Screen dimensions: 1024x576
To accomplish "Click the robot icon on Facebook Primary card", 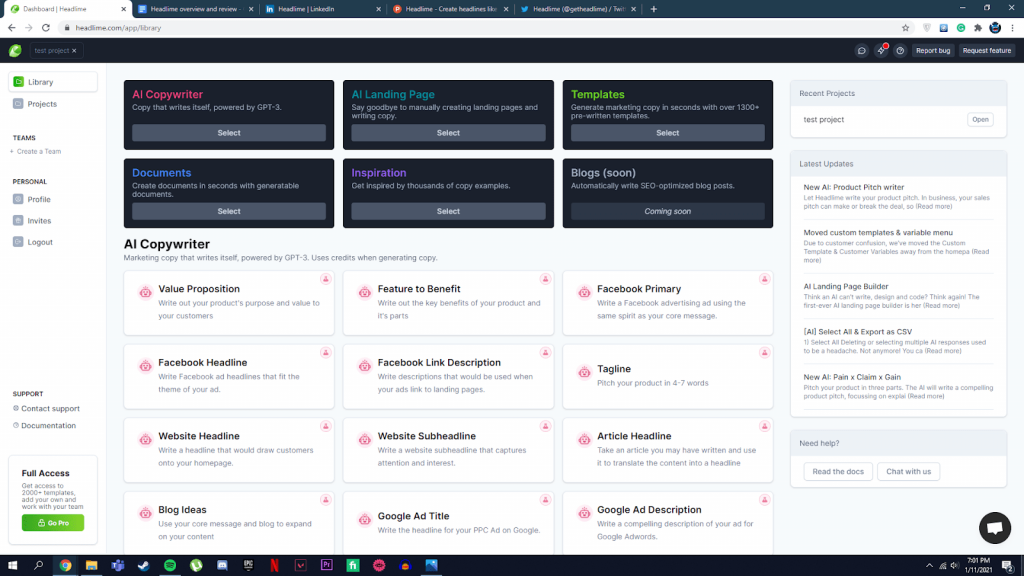I will tap(584, 293).
